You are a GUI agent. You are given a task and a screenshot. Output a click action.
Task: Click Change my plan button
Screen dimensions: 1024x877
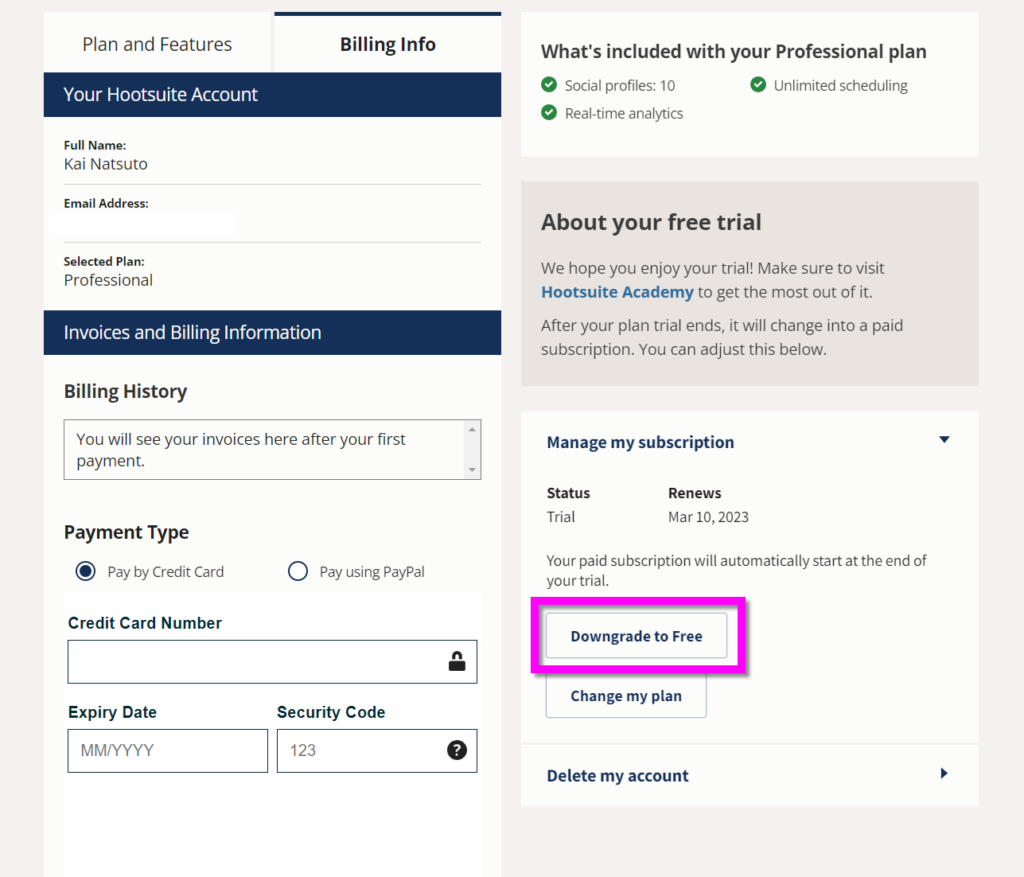coord(626,696)
